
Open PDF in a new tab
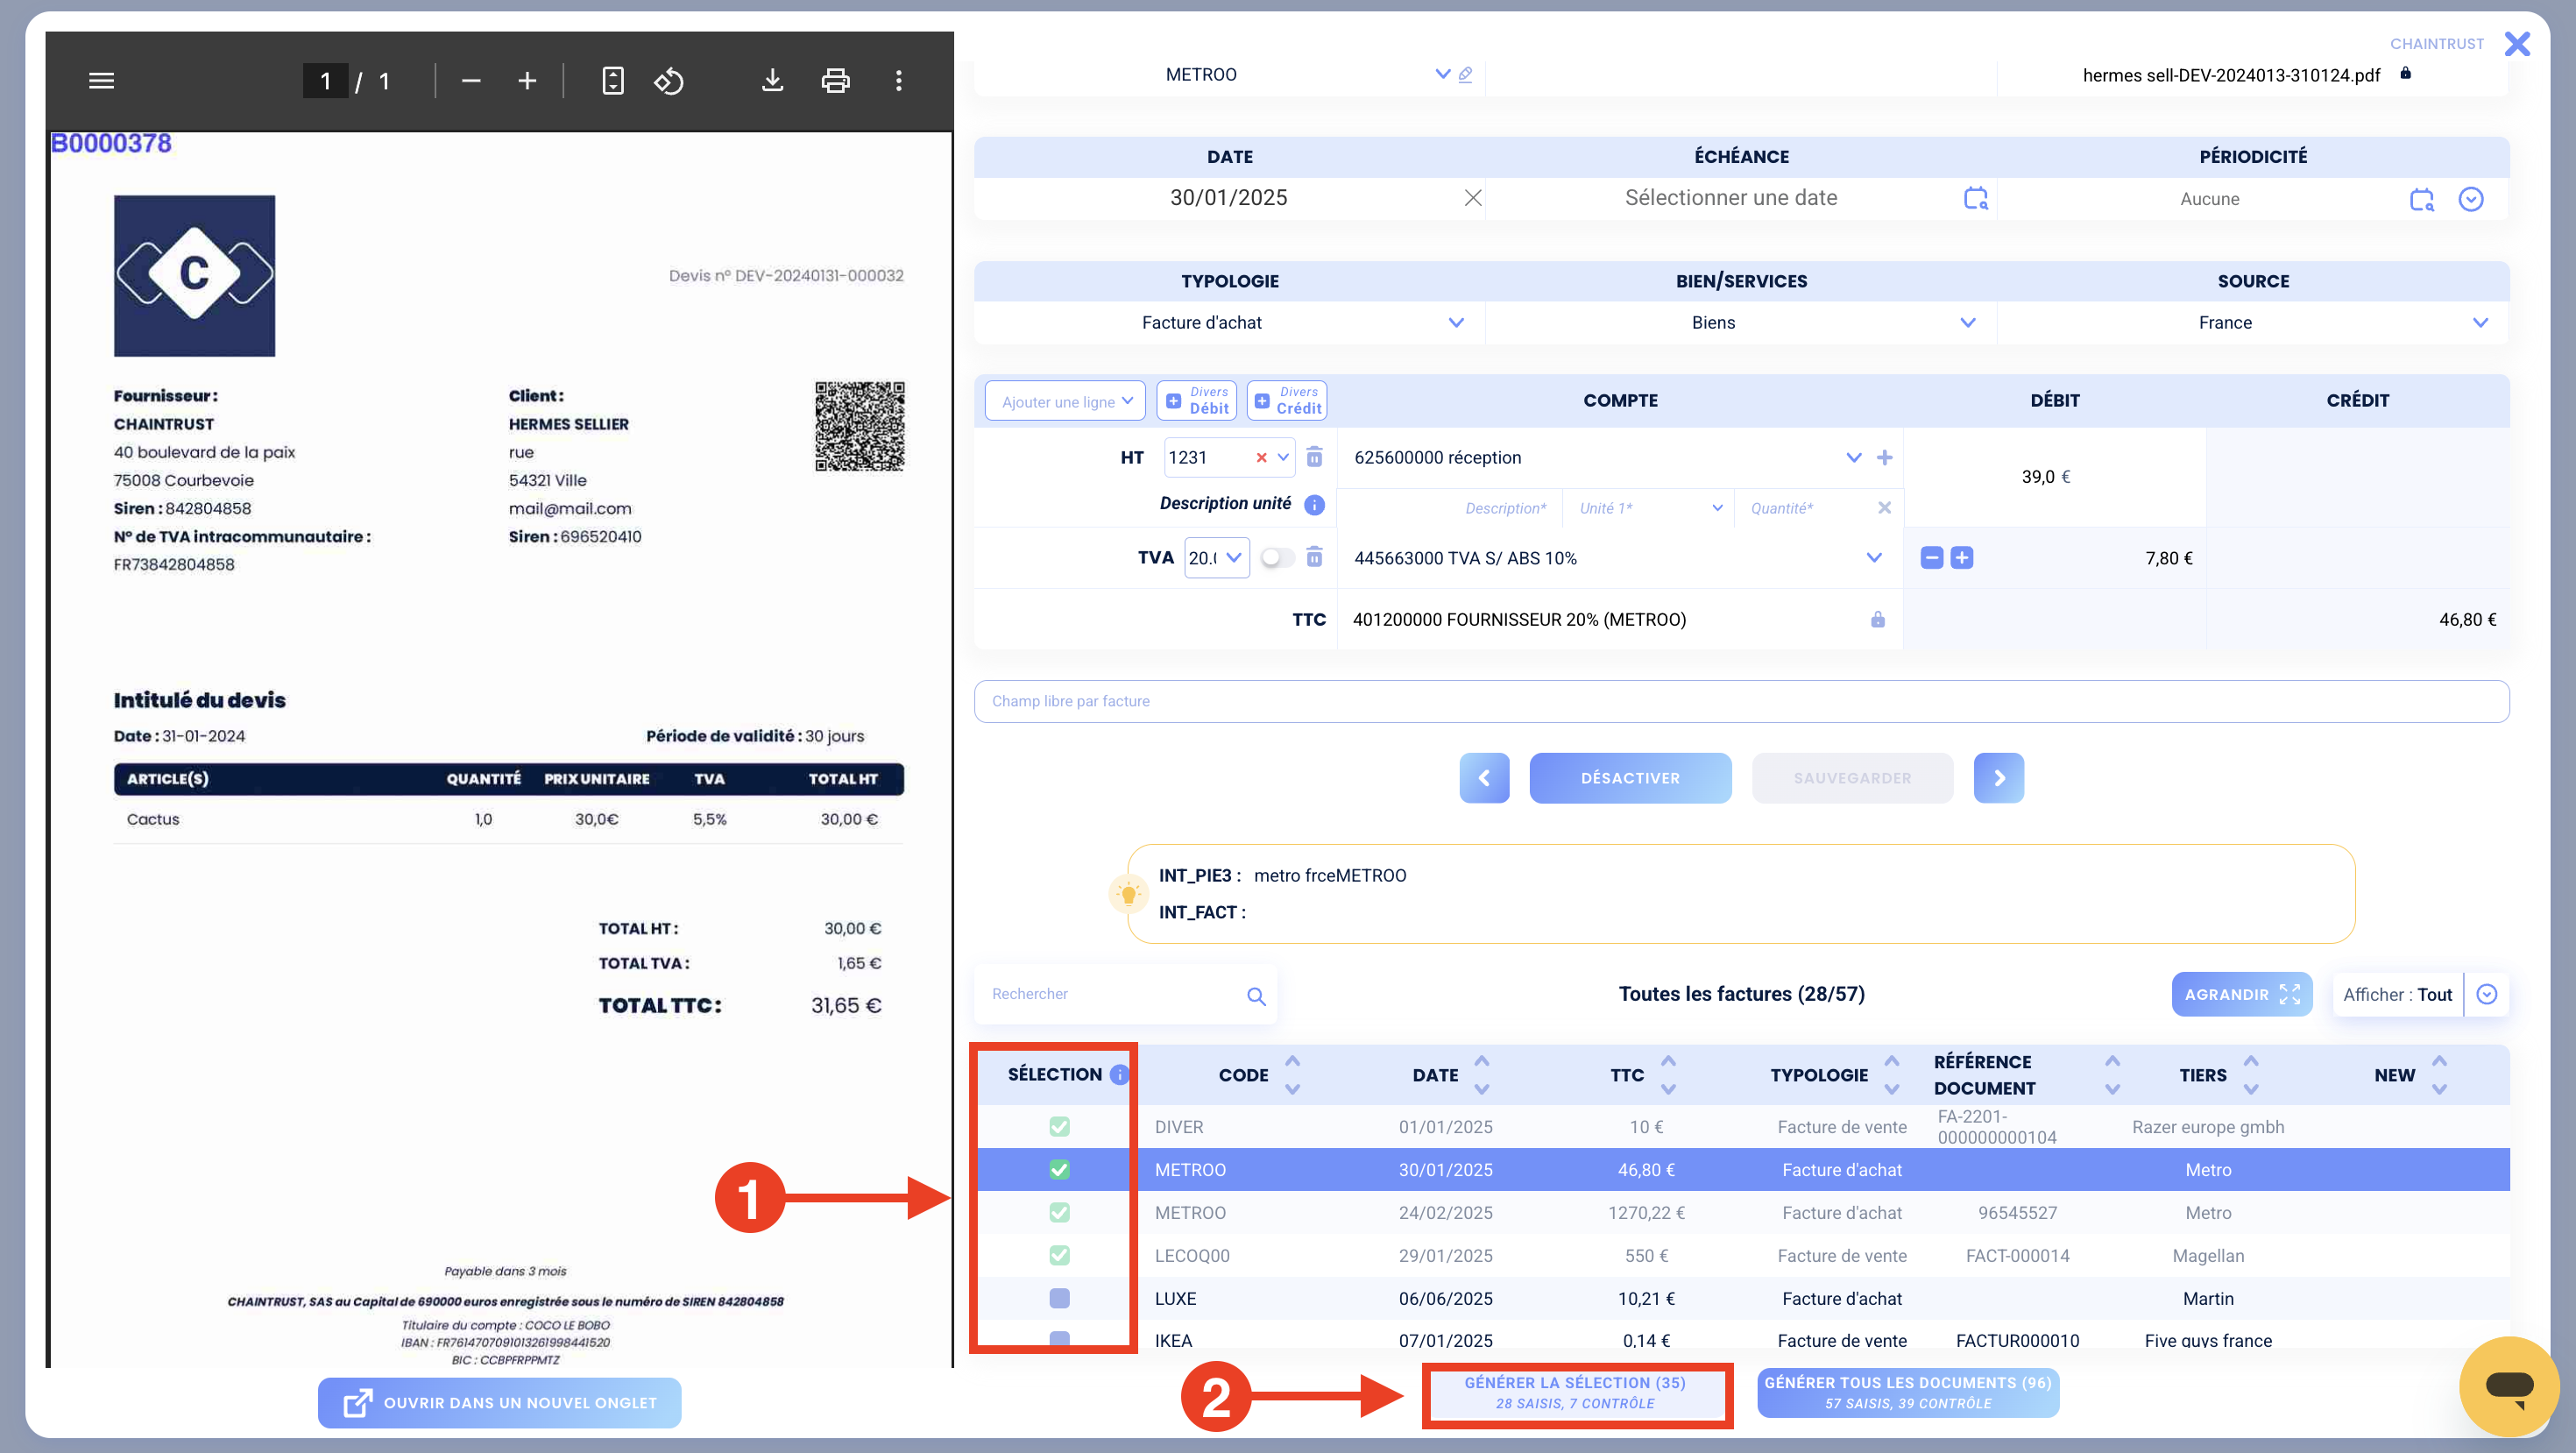499,1403
